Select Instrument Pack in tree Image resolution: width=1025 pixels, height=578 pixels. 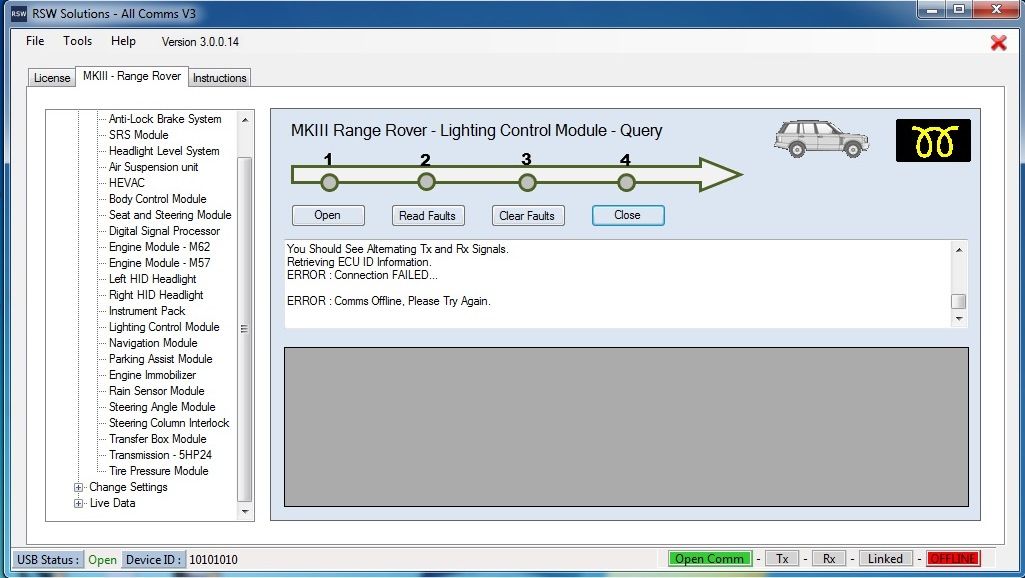(x=147, y=311)
